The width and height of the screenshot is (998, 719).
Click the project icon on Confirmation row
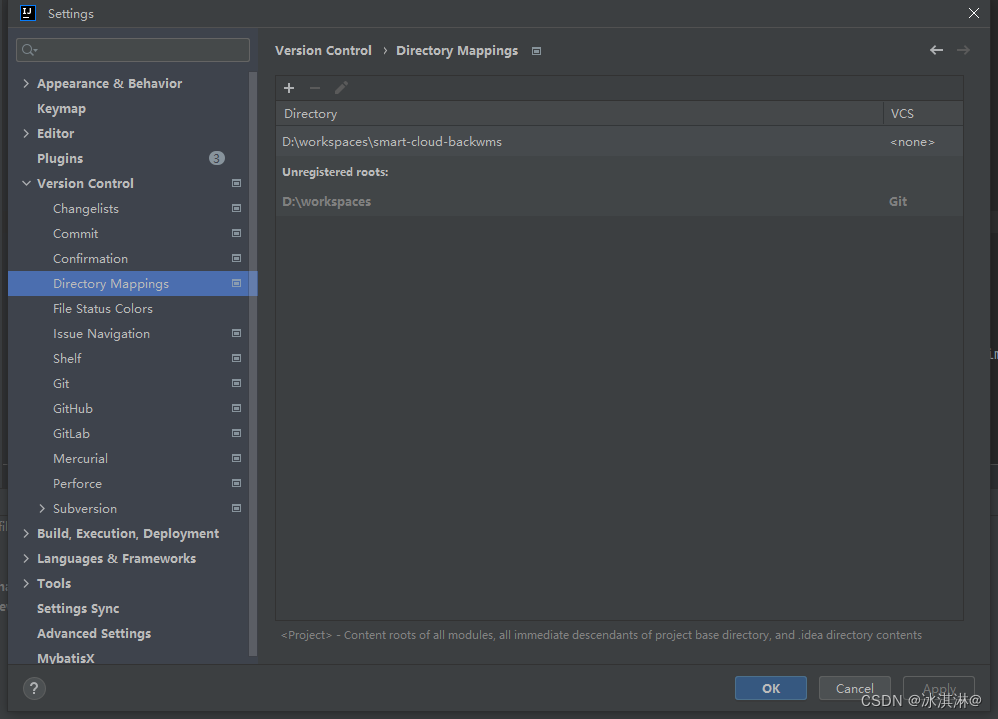pos(236,258)
